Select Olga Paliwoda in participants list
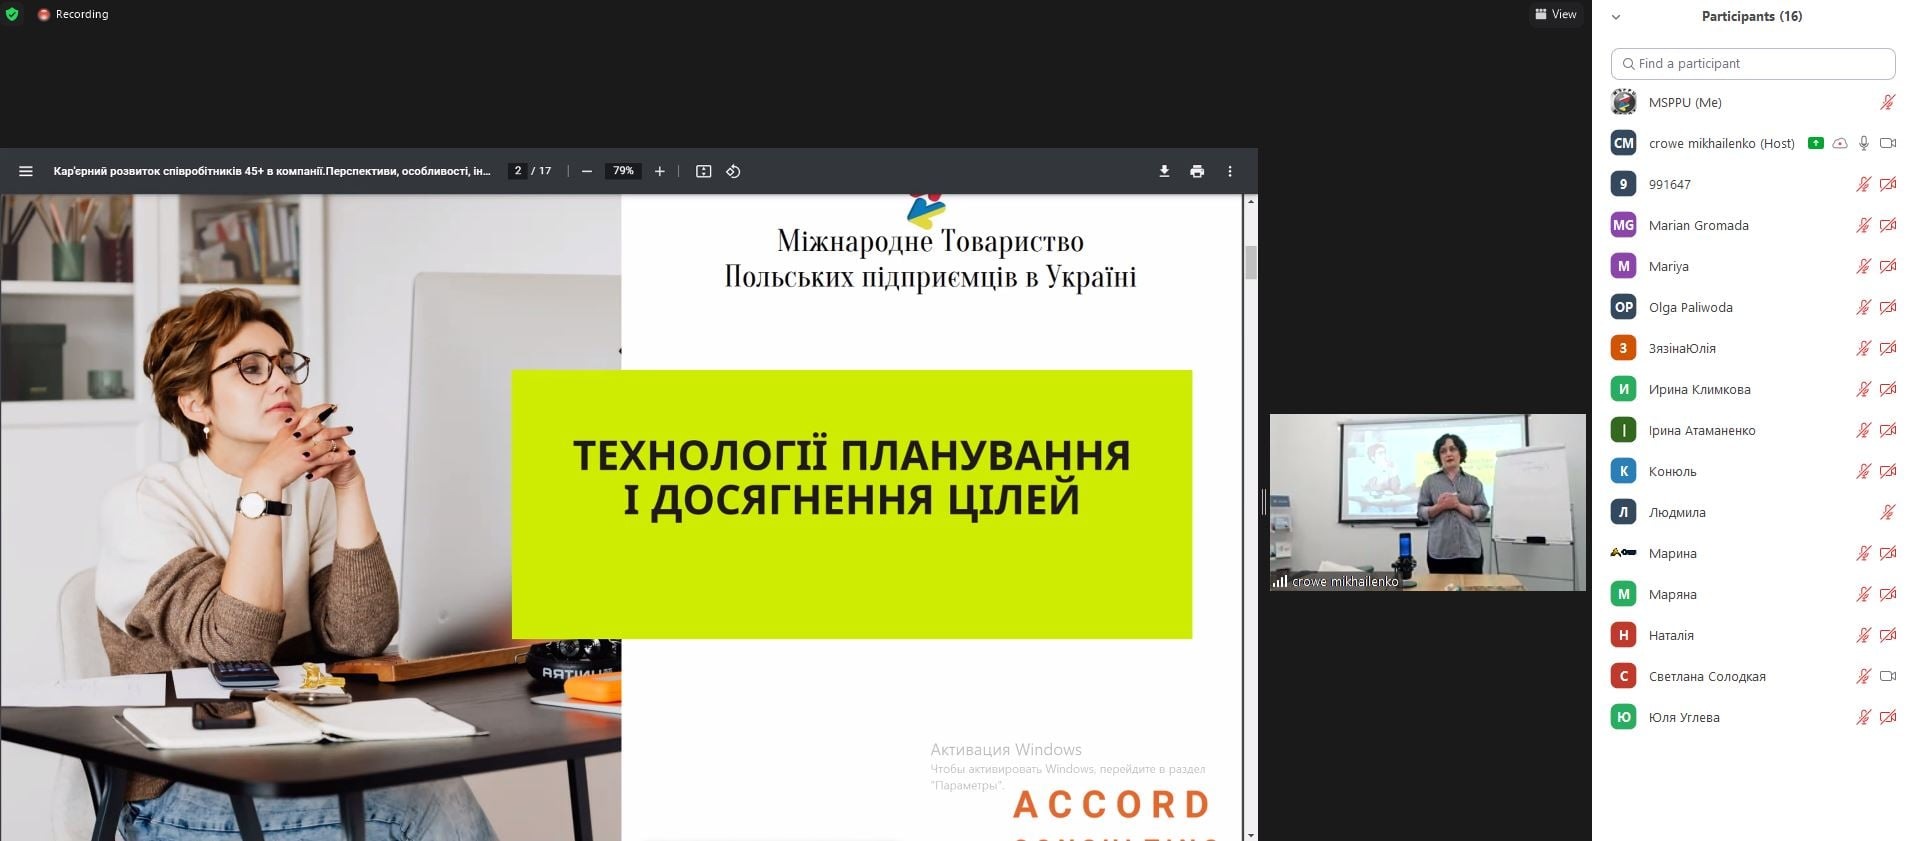The image size is (1909, 841). coord(1690,308)
